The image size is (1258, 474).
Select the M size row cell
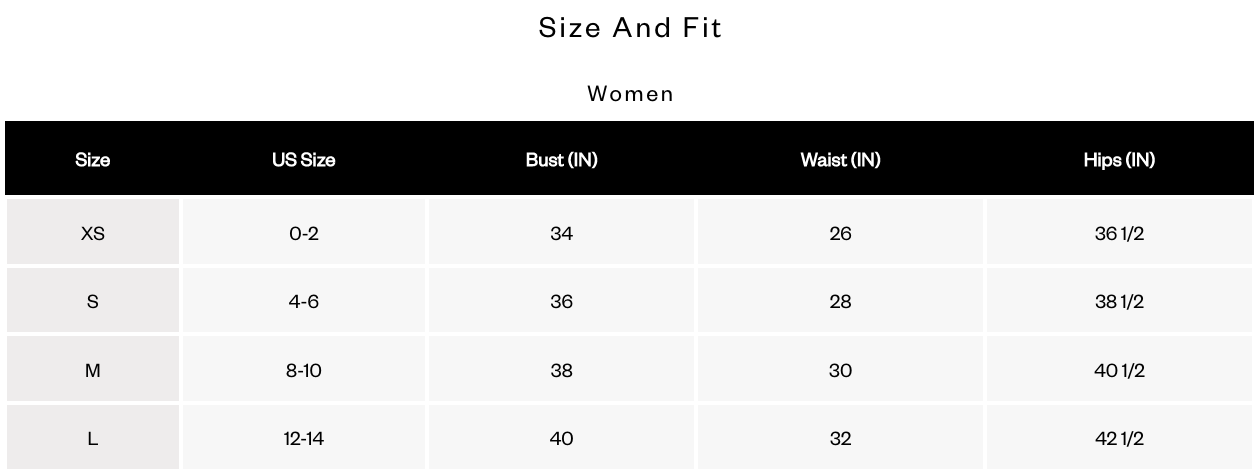[x=92, y=370]
